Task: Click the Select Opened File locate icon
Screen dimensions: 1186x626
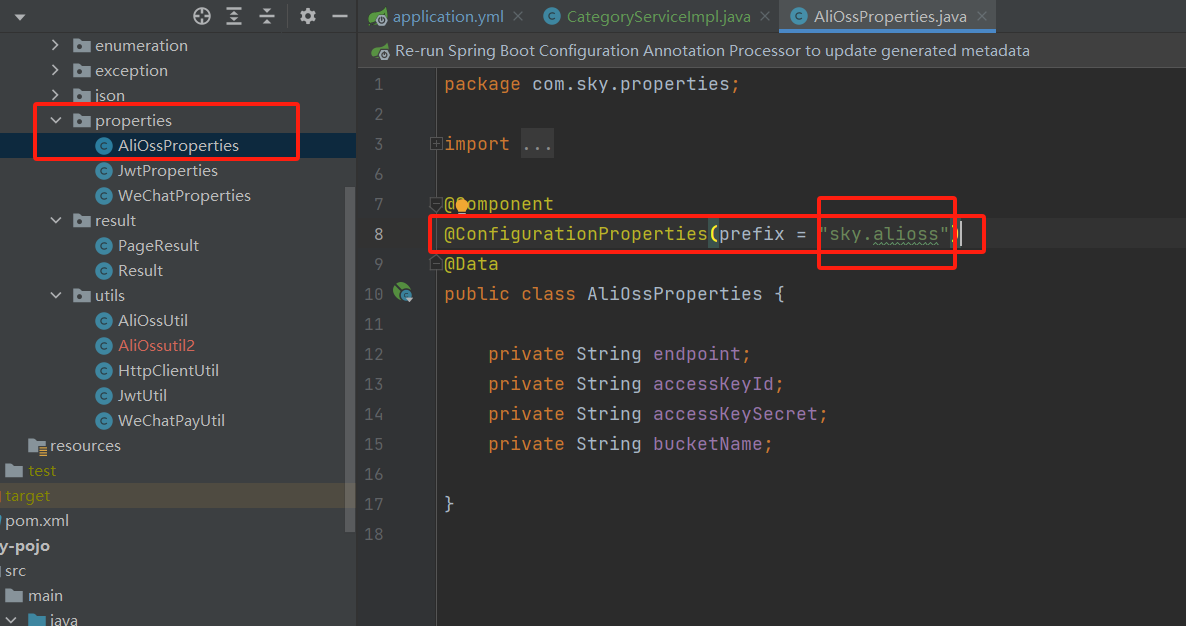Action: tap(202, 16)
